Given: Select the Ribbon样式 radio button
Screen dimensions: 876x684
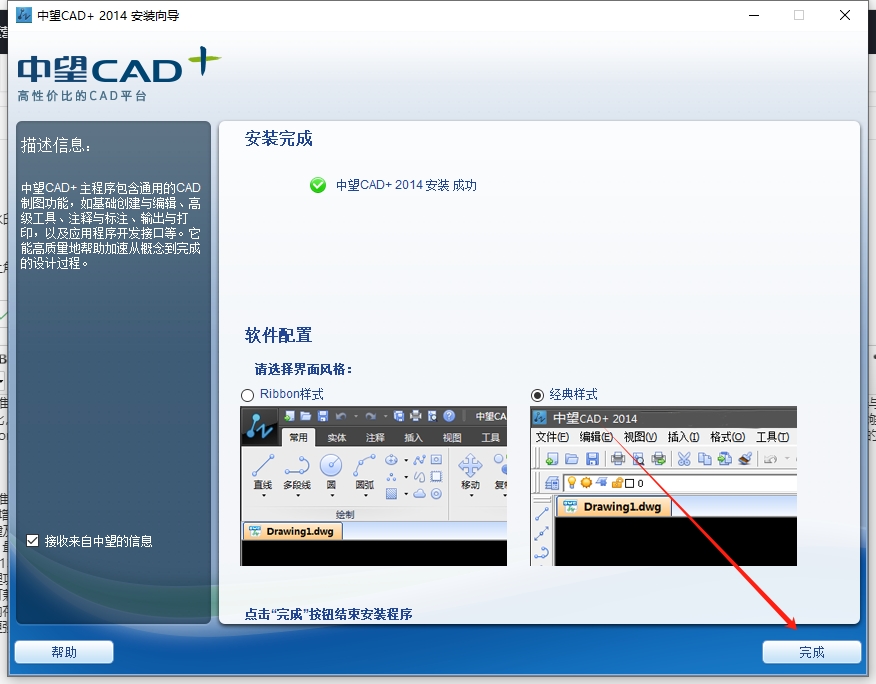Looking at the screenshot, I should point(248,395).
